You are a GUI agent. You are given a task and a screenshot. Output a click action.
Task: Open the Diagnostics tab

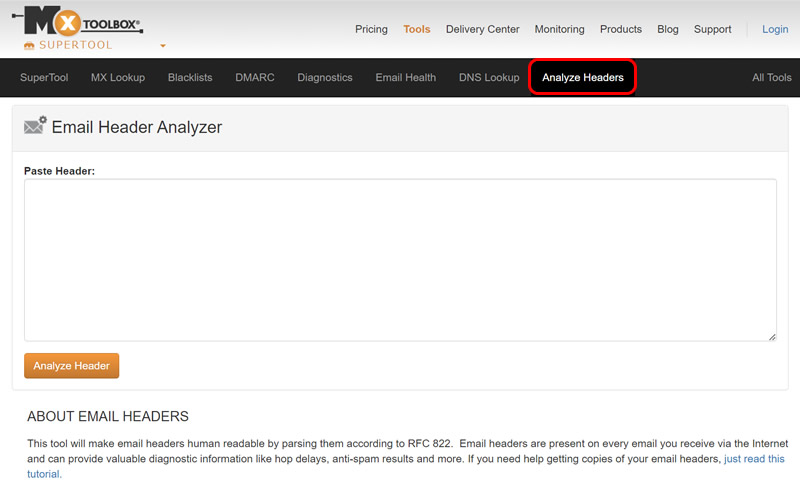[325, 78]
